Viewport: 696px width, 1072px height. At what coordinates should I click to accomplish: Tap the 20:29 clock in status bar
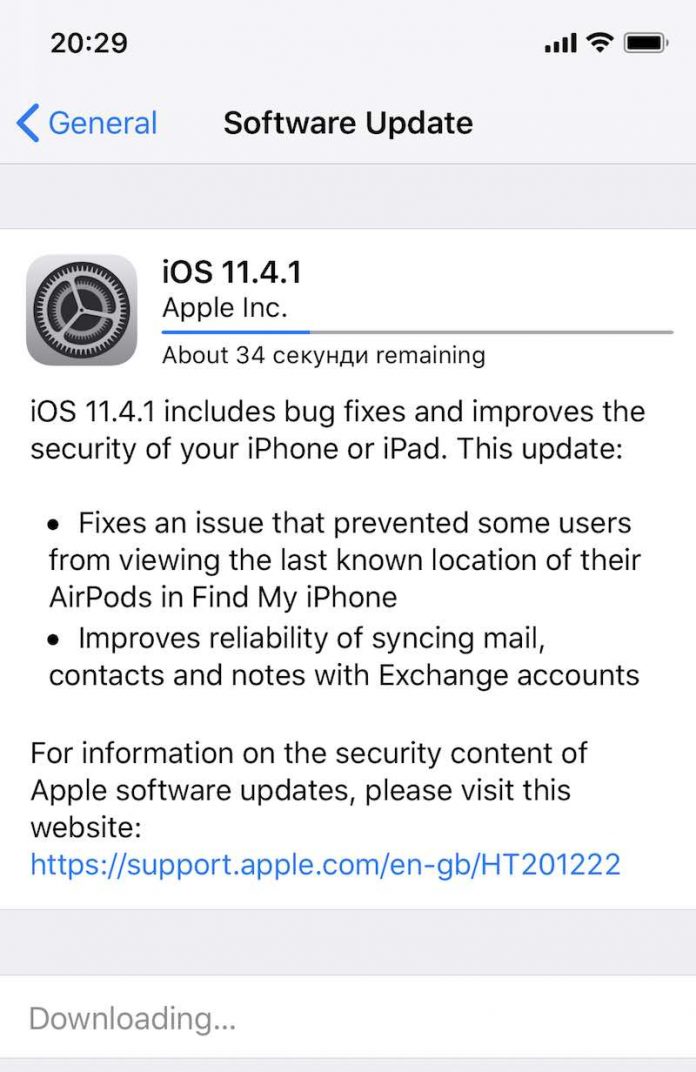tap(89, 43)
